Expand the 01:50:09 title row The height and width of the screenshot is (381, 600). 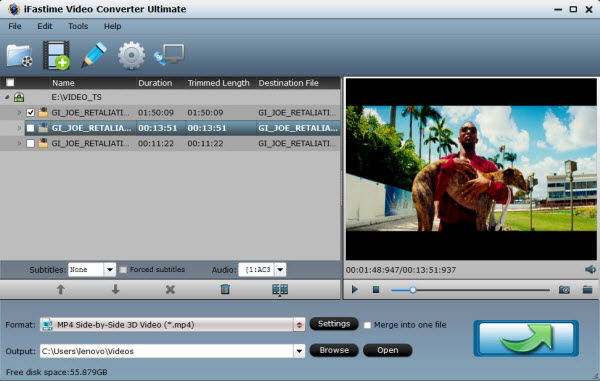[x=19, y=112]
